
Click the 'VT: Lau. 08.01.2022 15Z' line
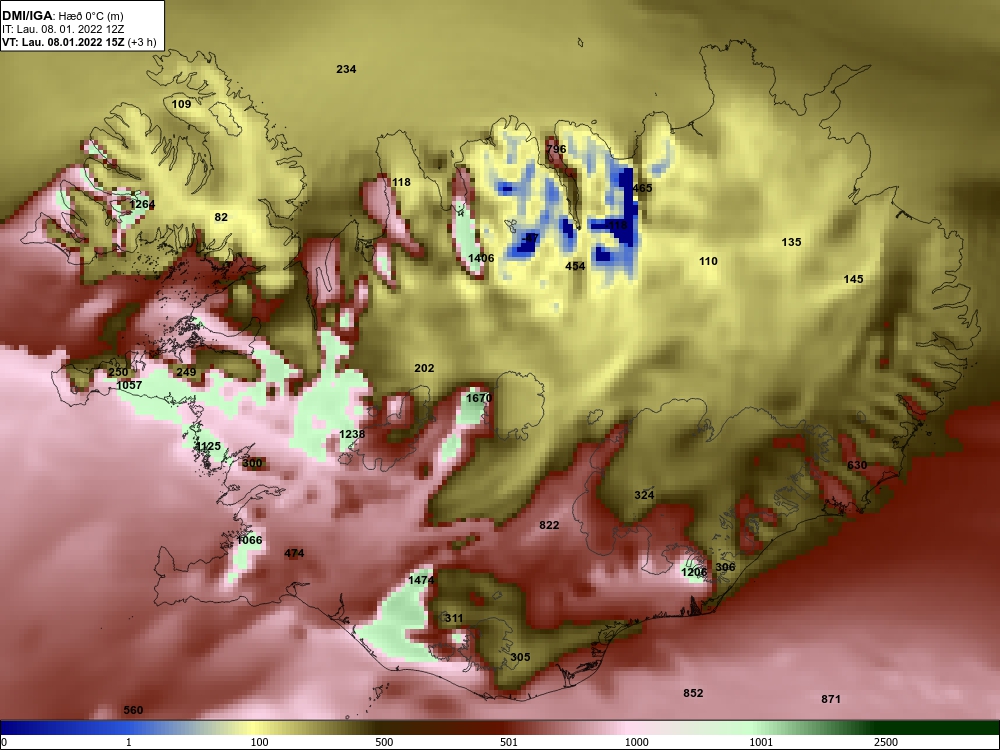(x=79, y=42)
